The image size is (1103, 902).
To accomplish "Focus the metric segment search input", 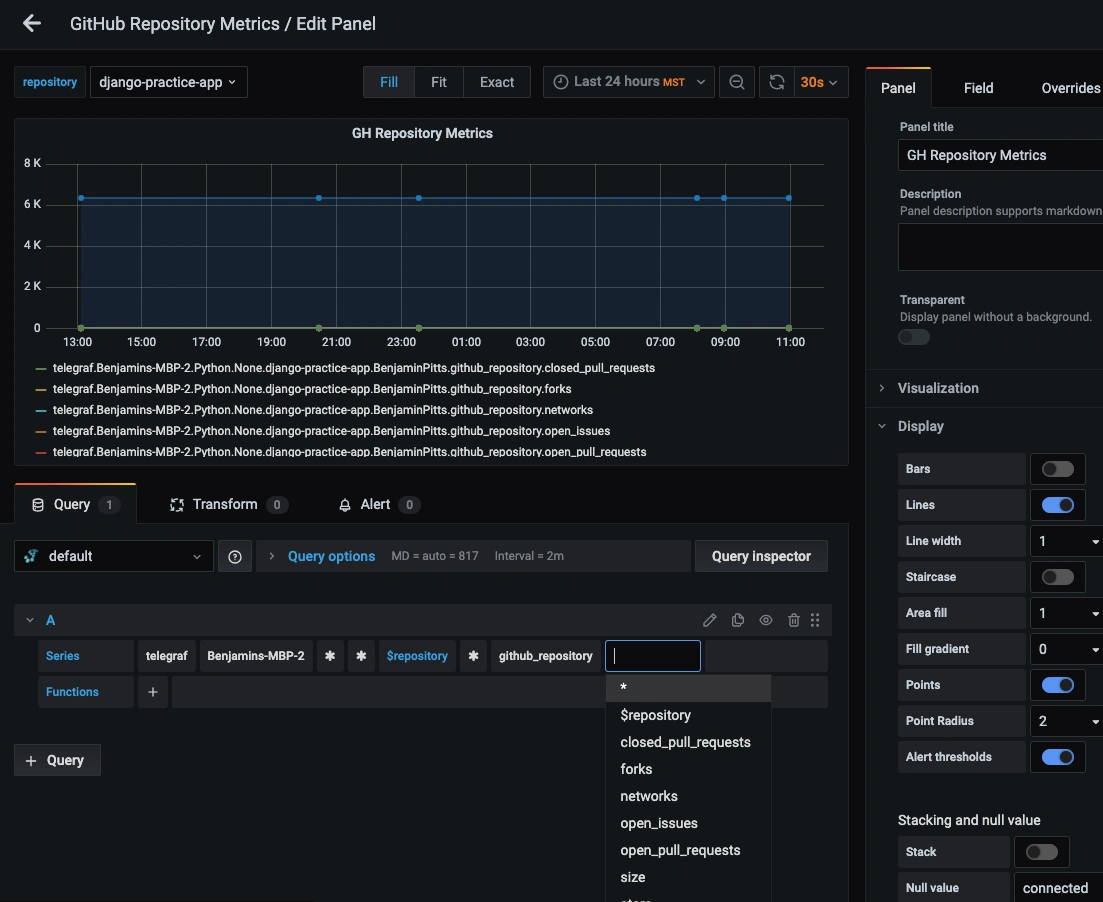I will click(653, 656).
